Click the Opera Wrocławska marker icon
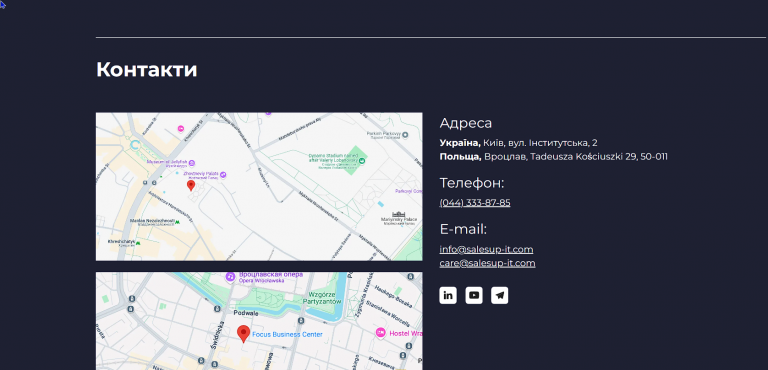This screenshot has height=370, width=768. (x=230, y=277)
